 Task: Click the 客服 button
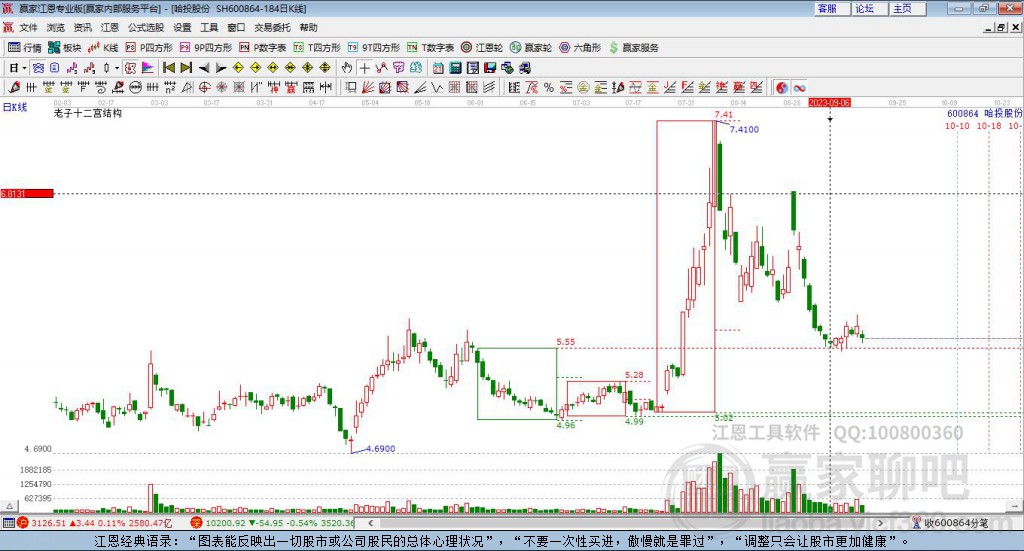(x=831, y=8)
